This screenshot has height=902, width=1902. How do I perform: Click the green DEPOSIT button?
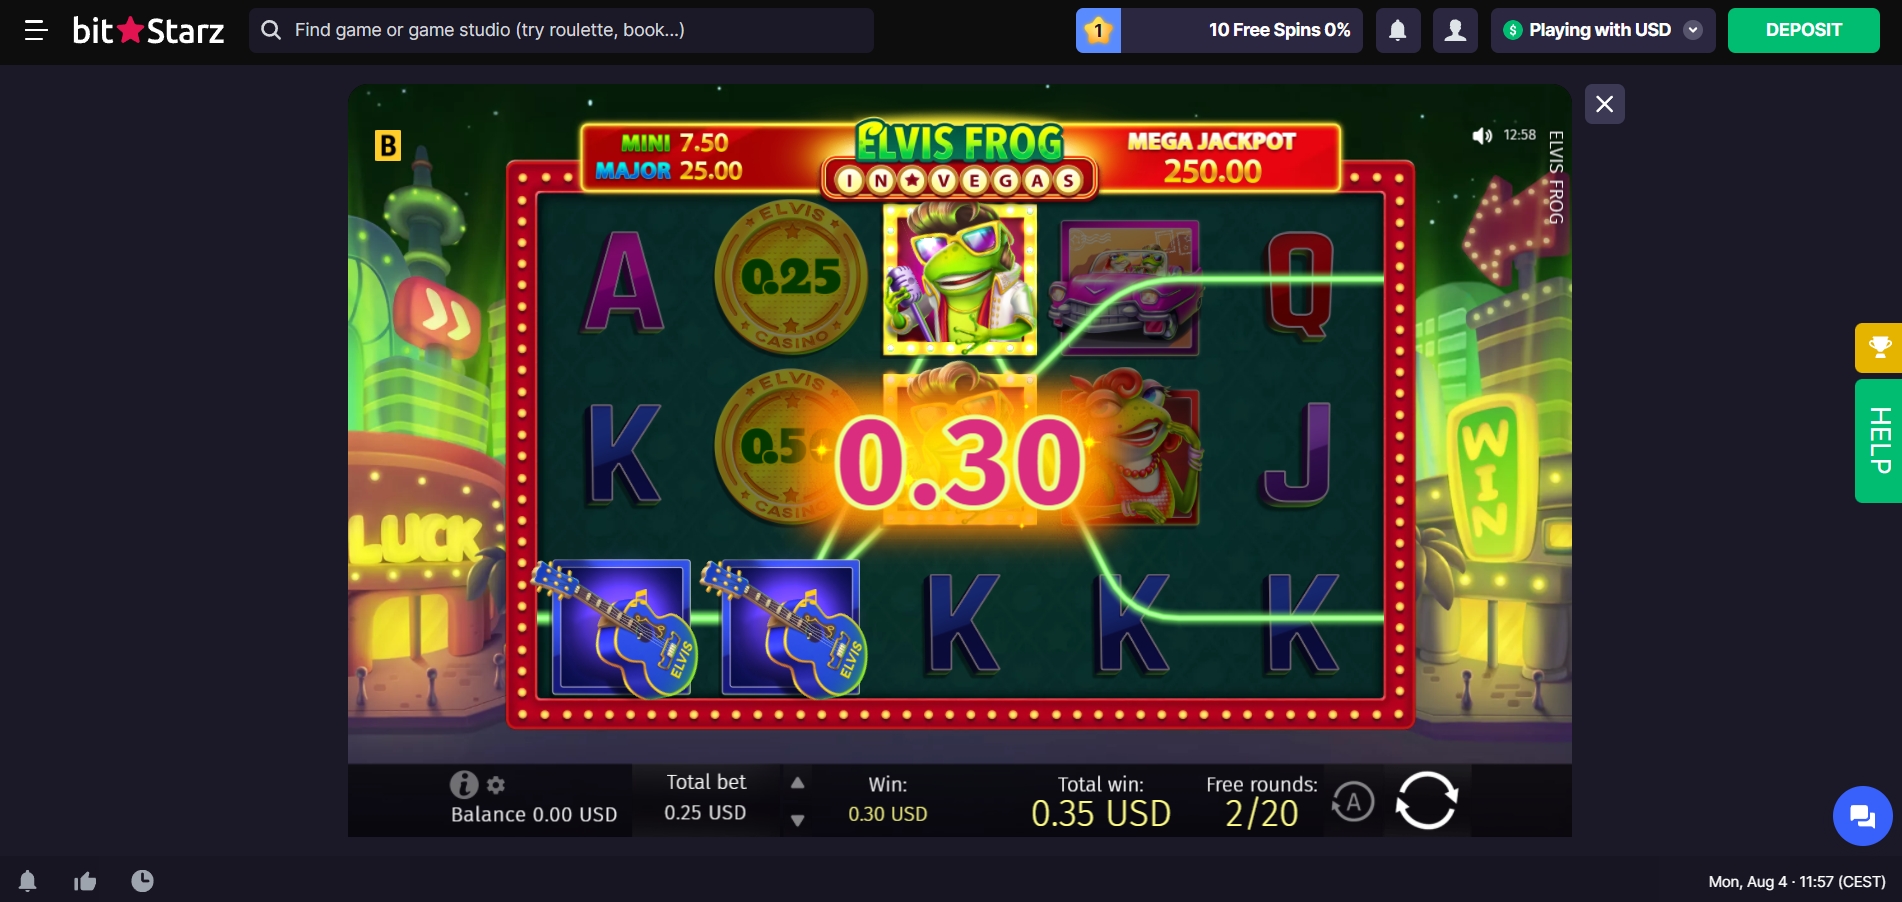1804,30
